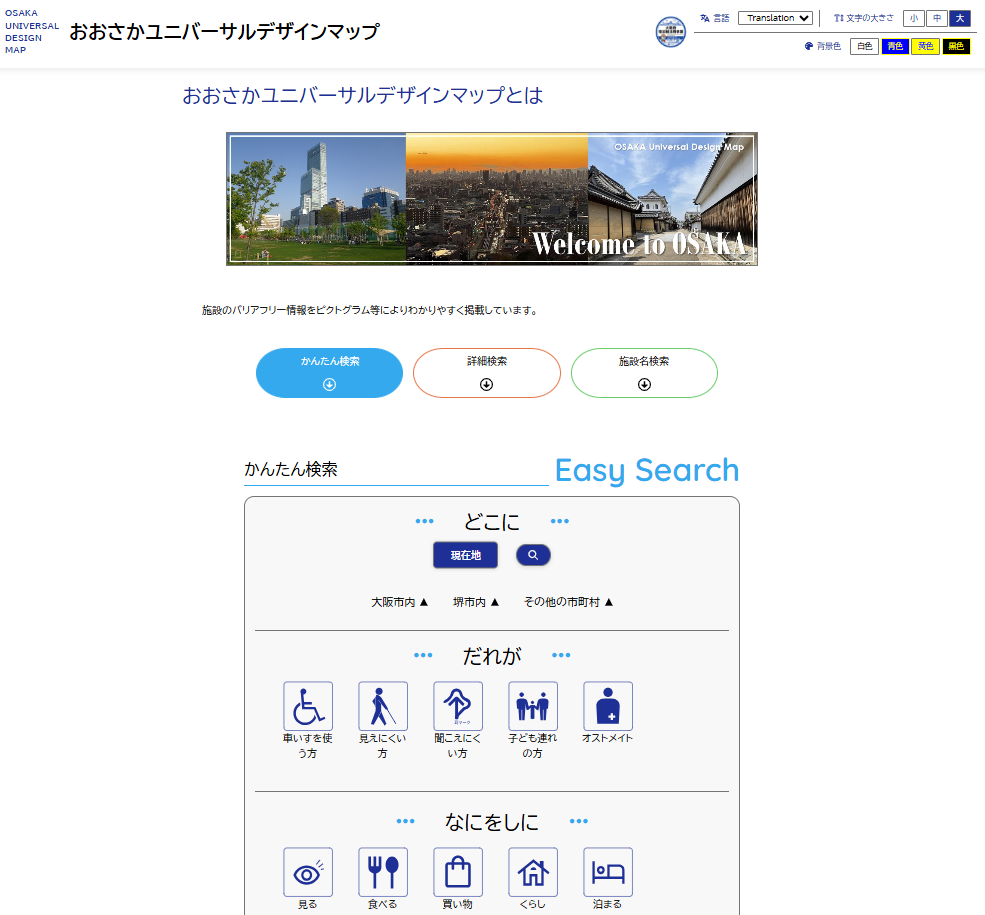Choose the bed lodging icon 泊まる
985x915 pixels.
tap(607, 872)
